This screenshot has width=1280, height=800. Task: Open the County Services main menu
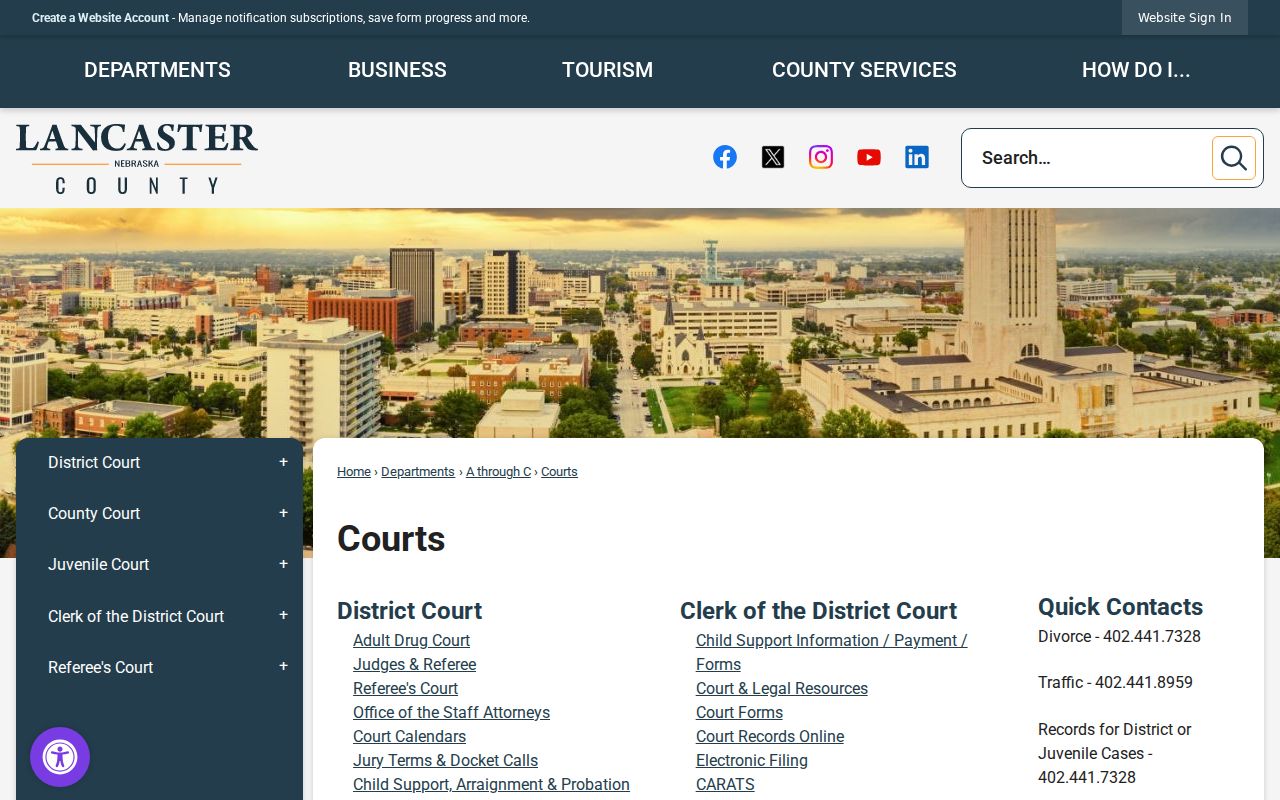[864, 70]
